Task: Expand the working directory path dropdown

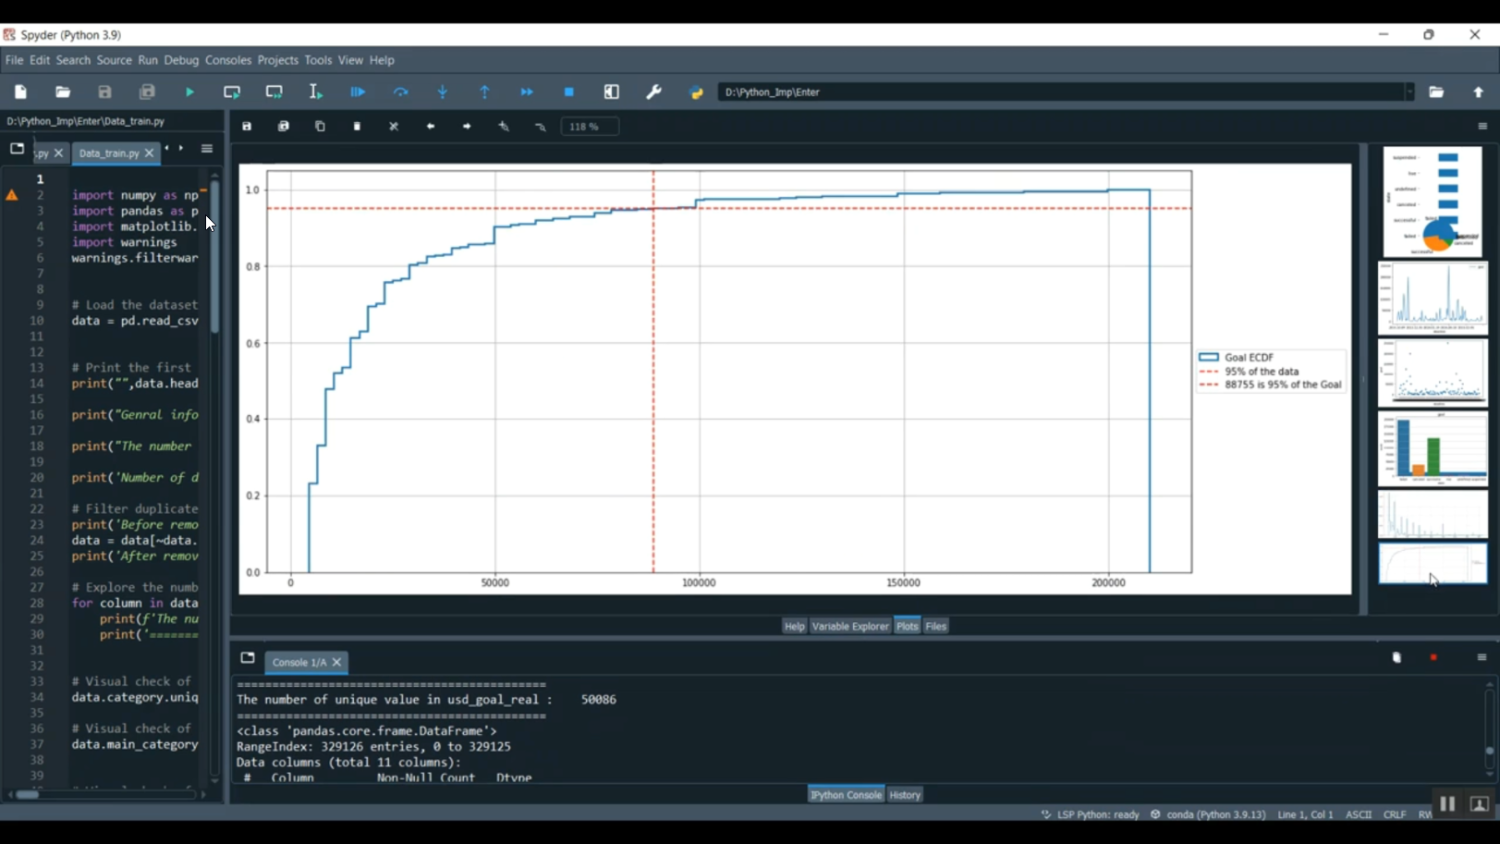Action: pos(1409,92)
